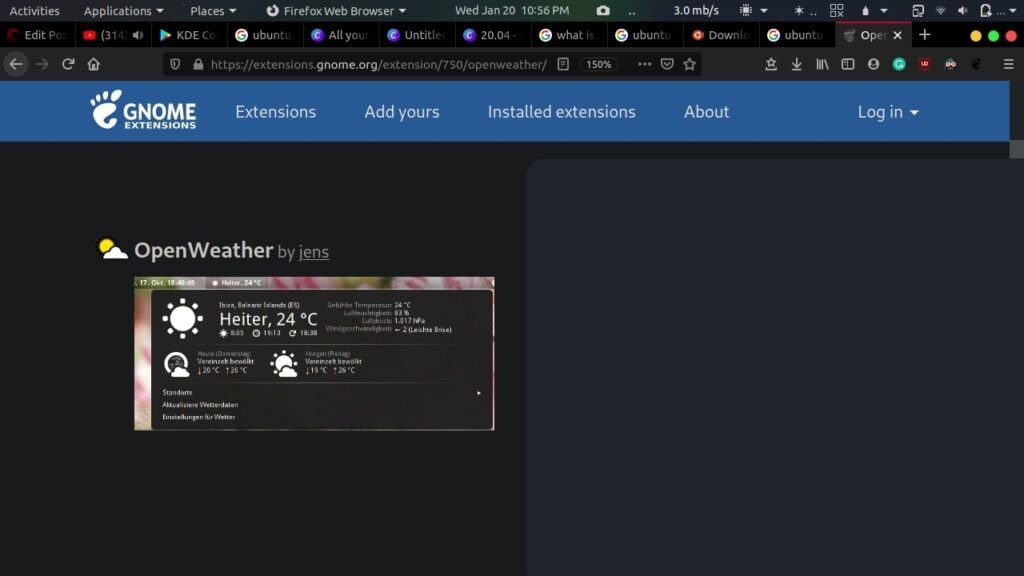Click the GNOME Extensions logo

pyautogui.click(x=143, y=110)
